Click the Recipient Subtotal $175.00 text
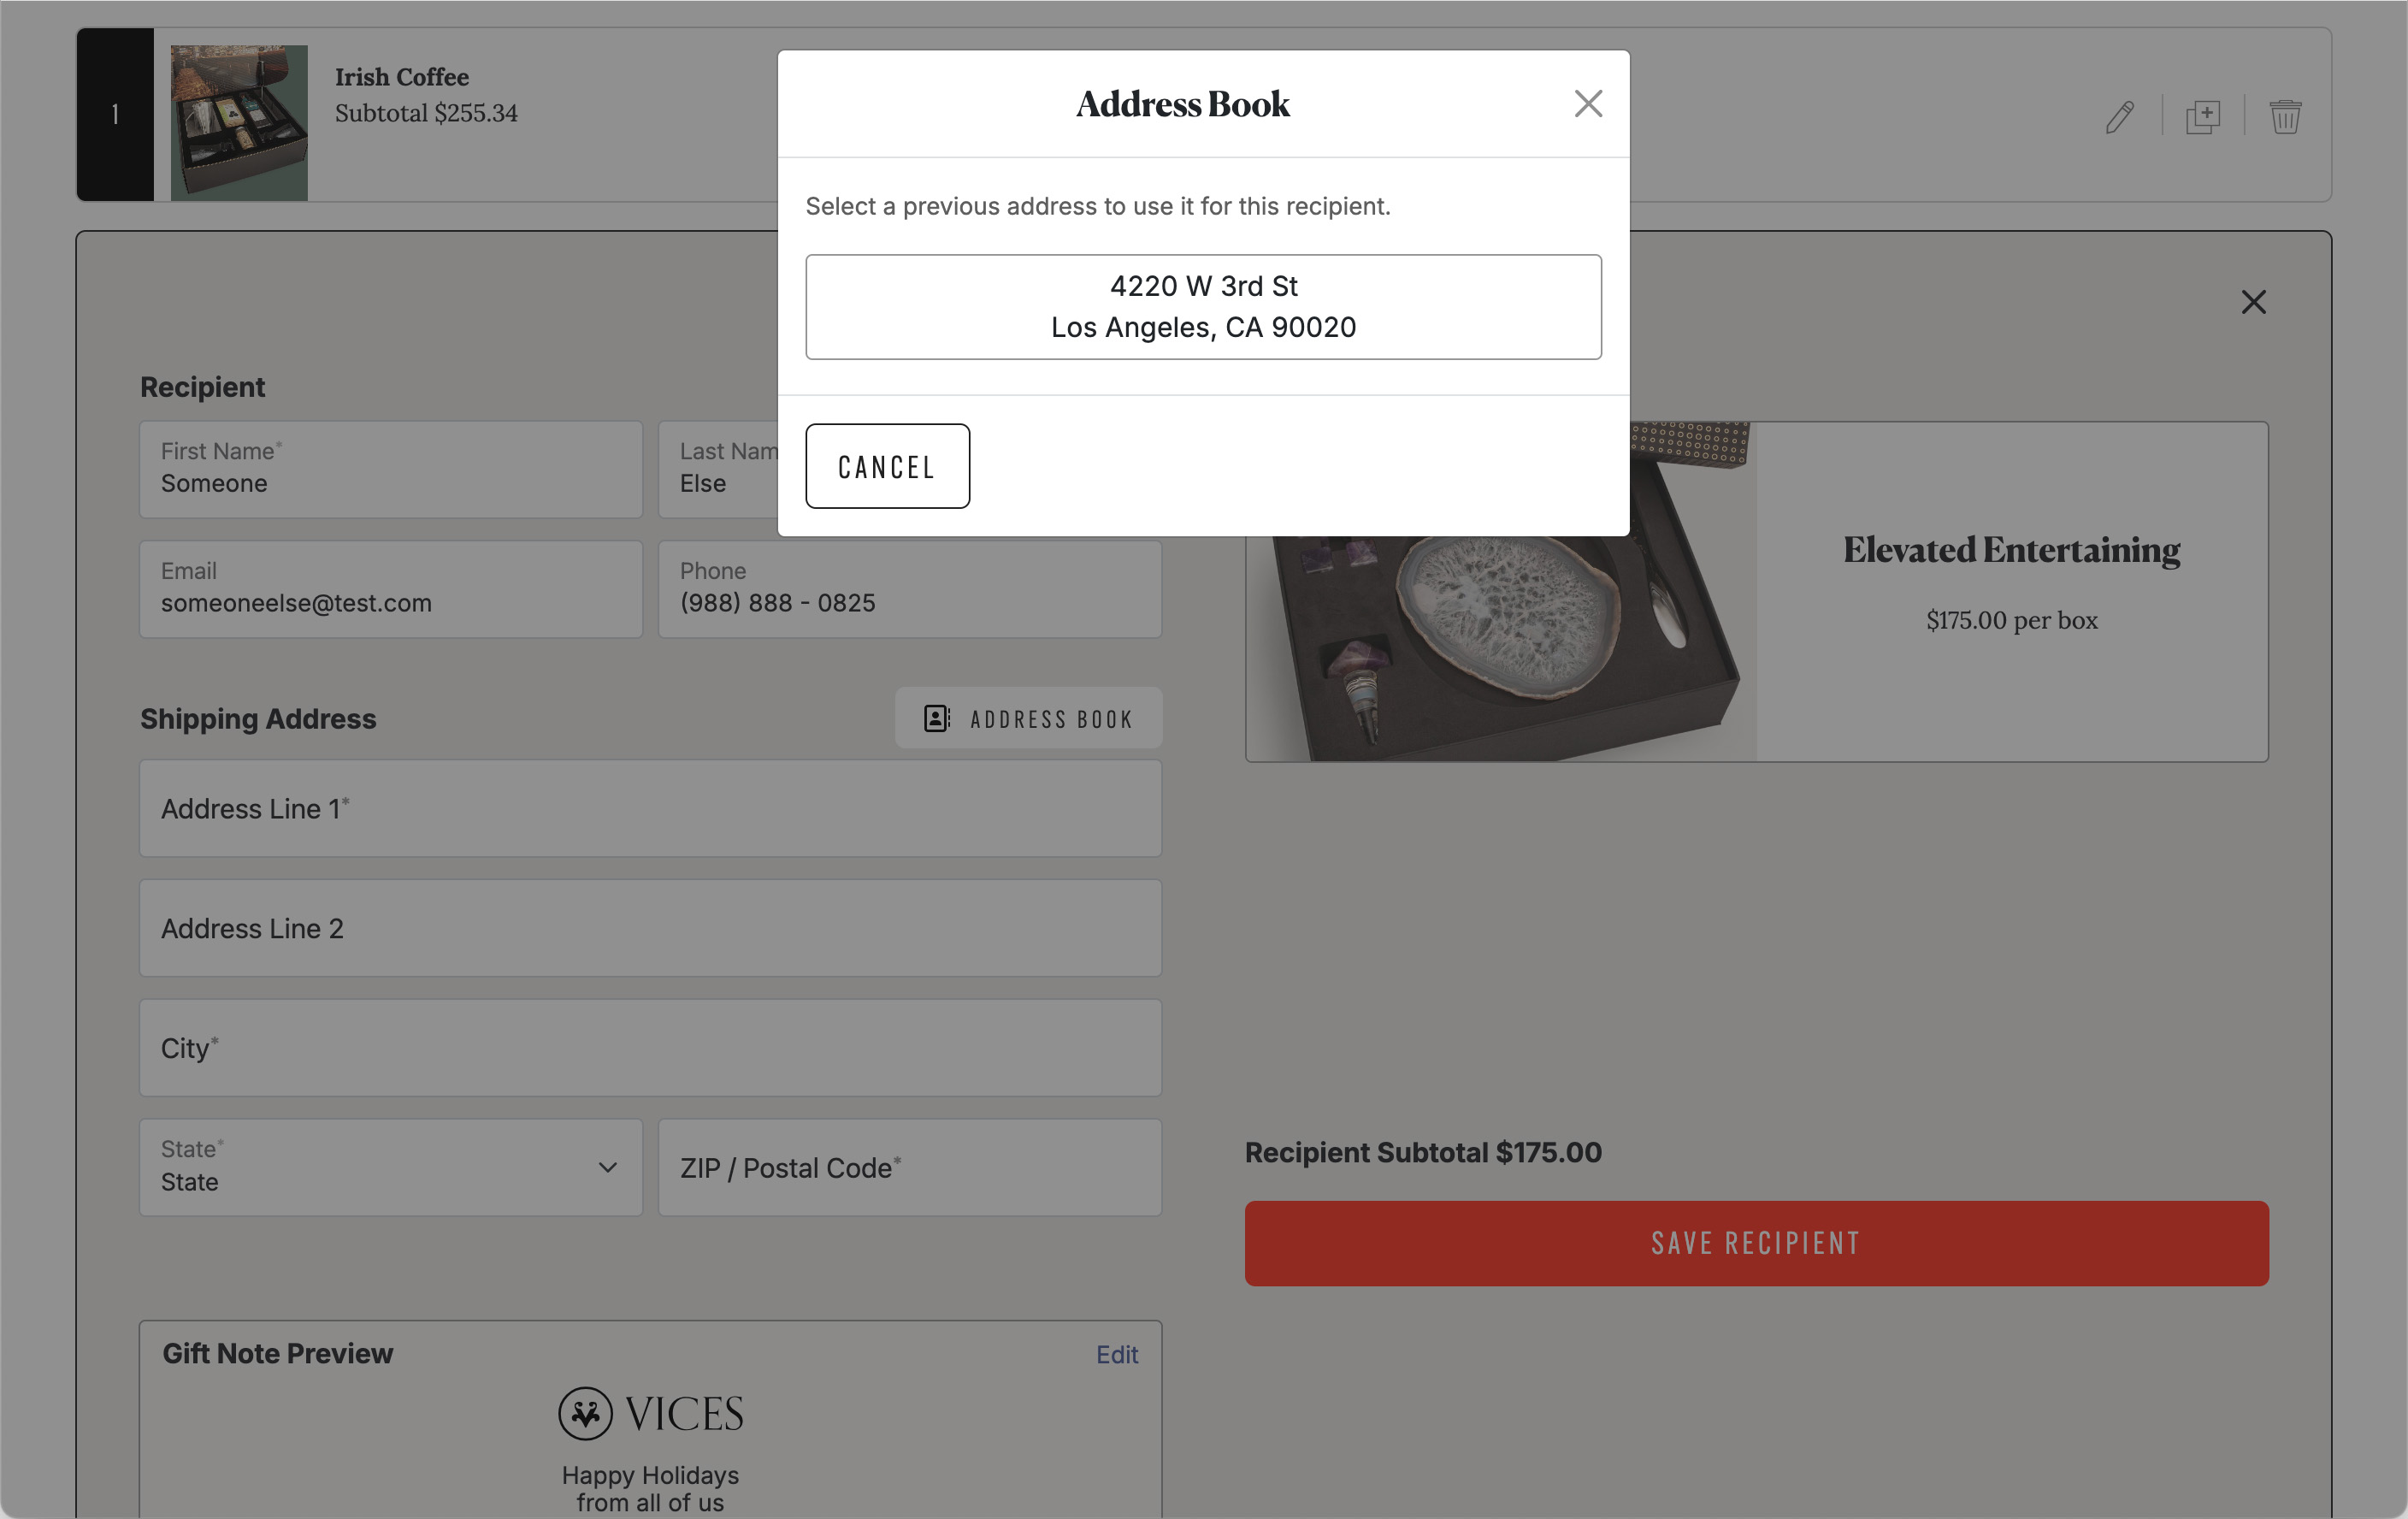 pos(1423,1152)
